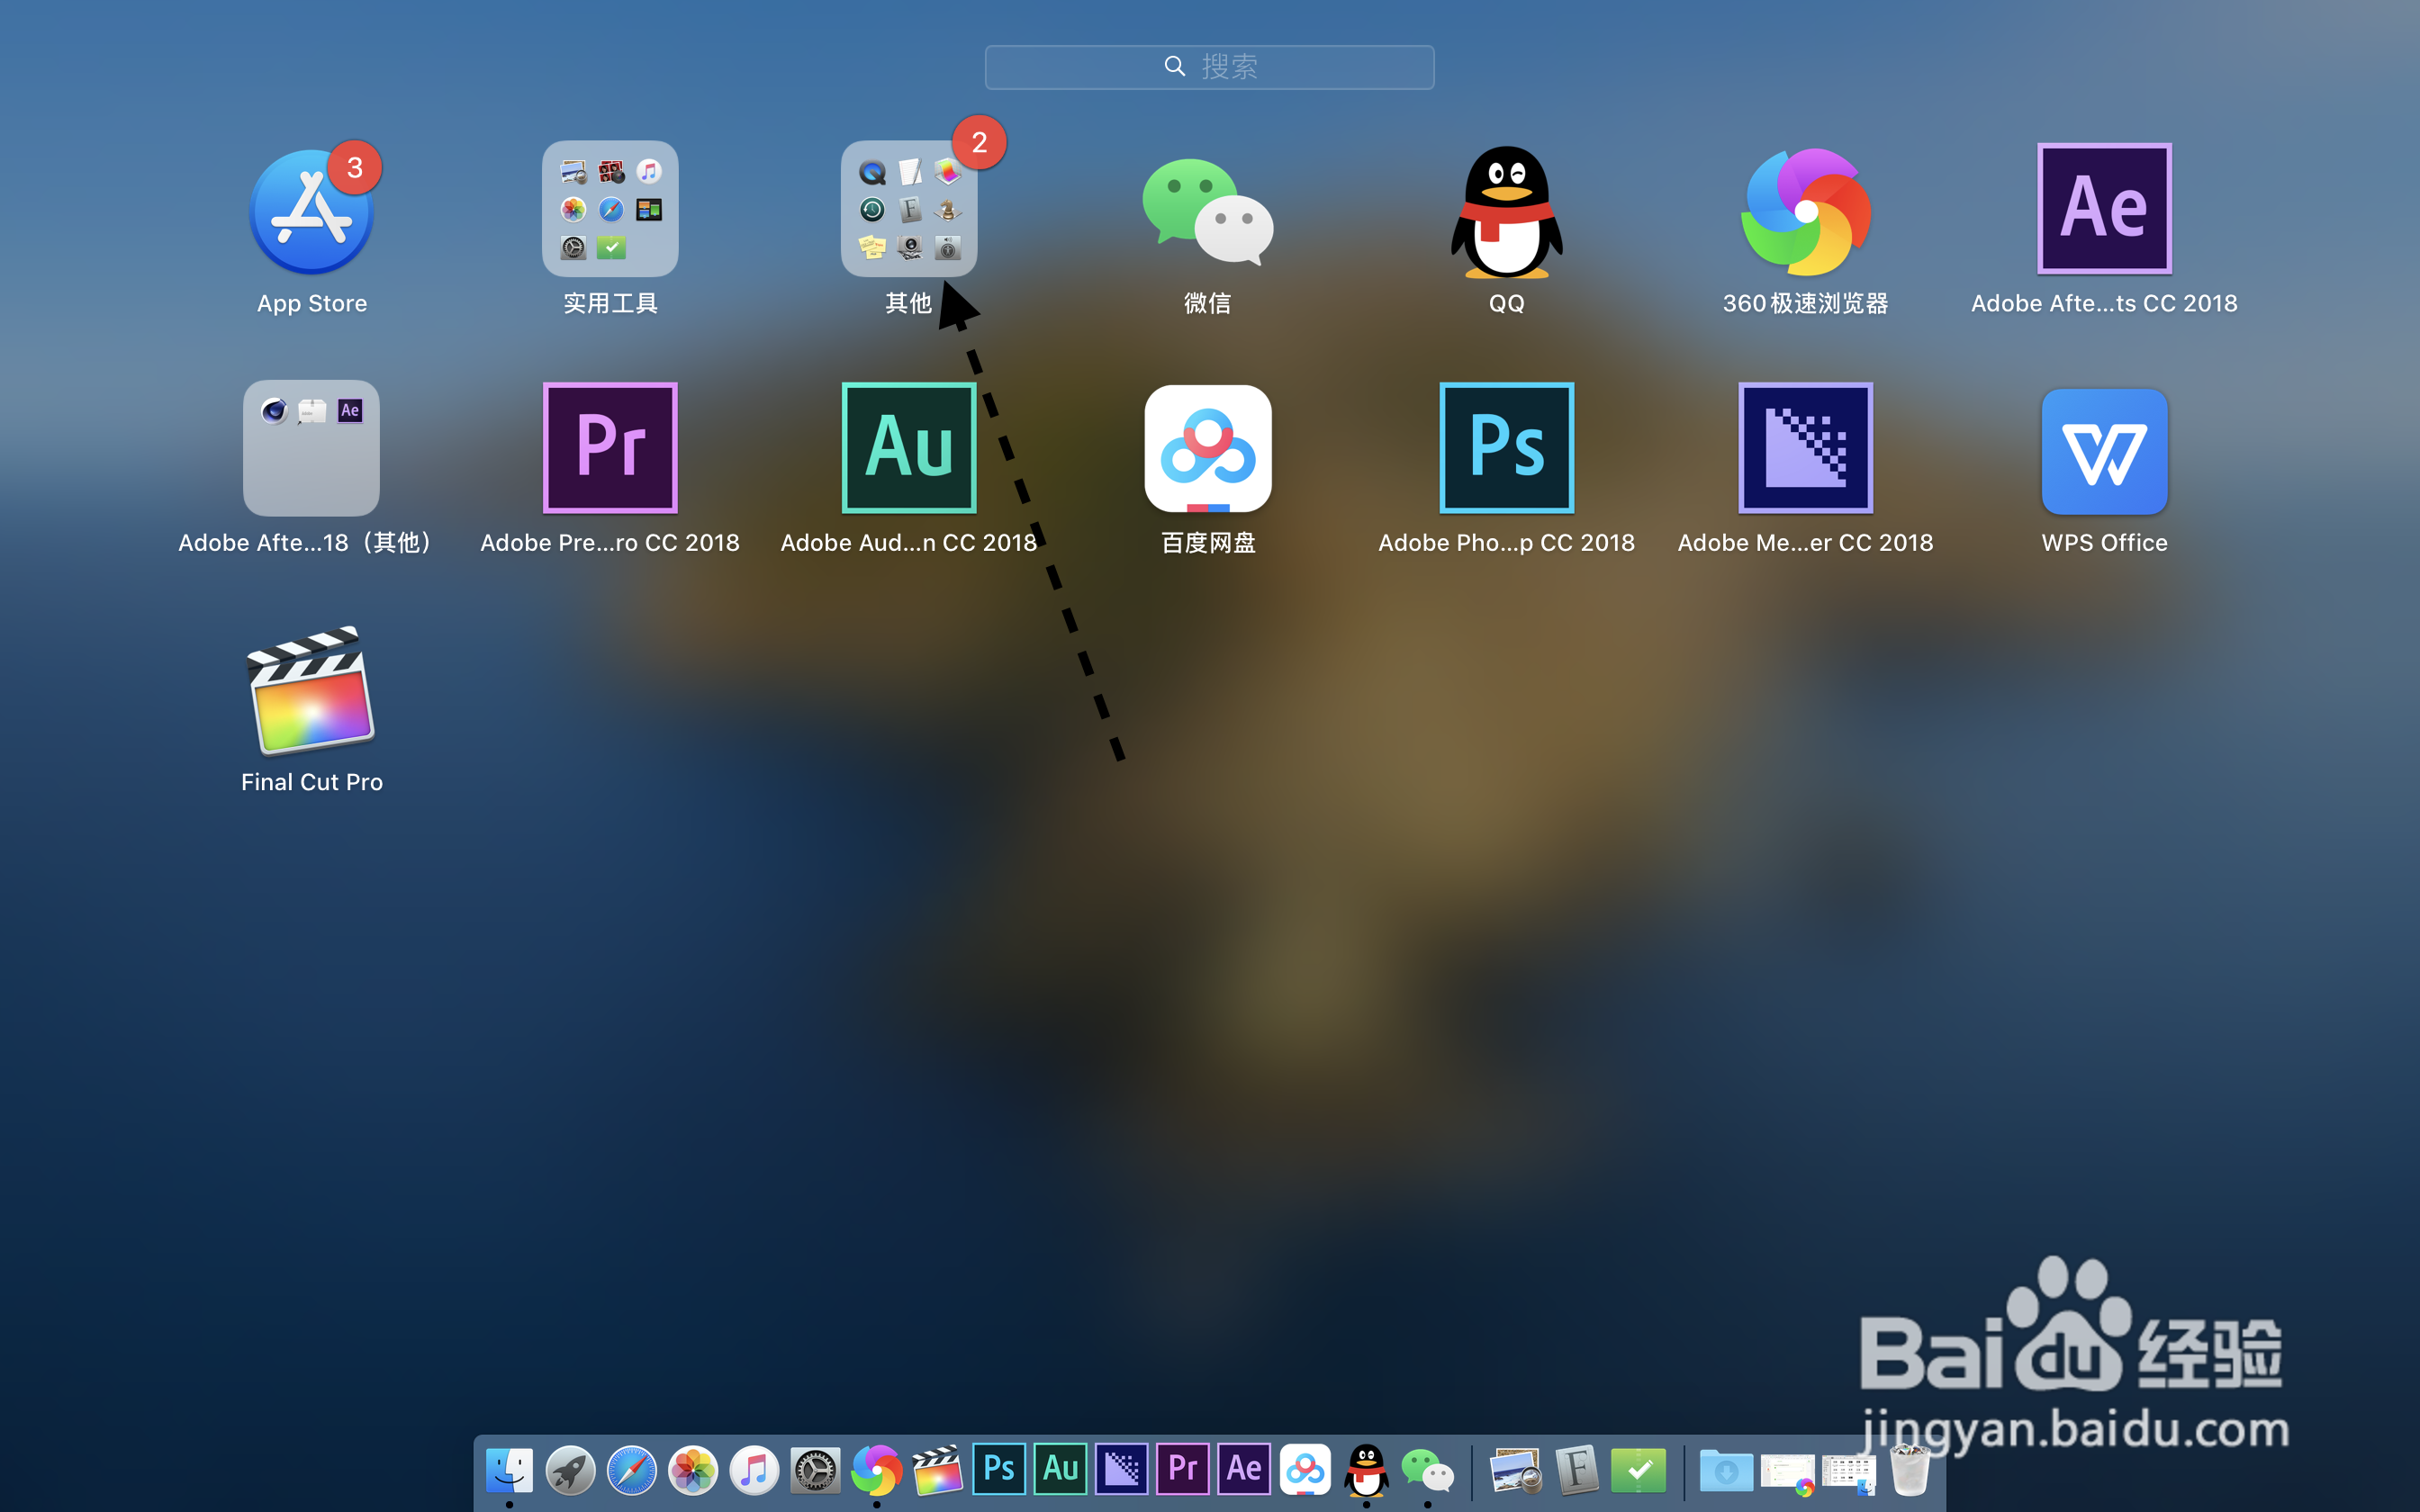Image resolution: width=2420 pixels, height=1512 pixels.
Task: Open Finder in the Dock
Action: (x=509, y=1470)
